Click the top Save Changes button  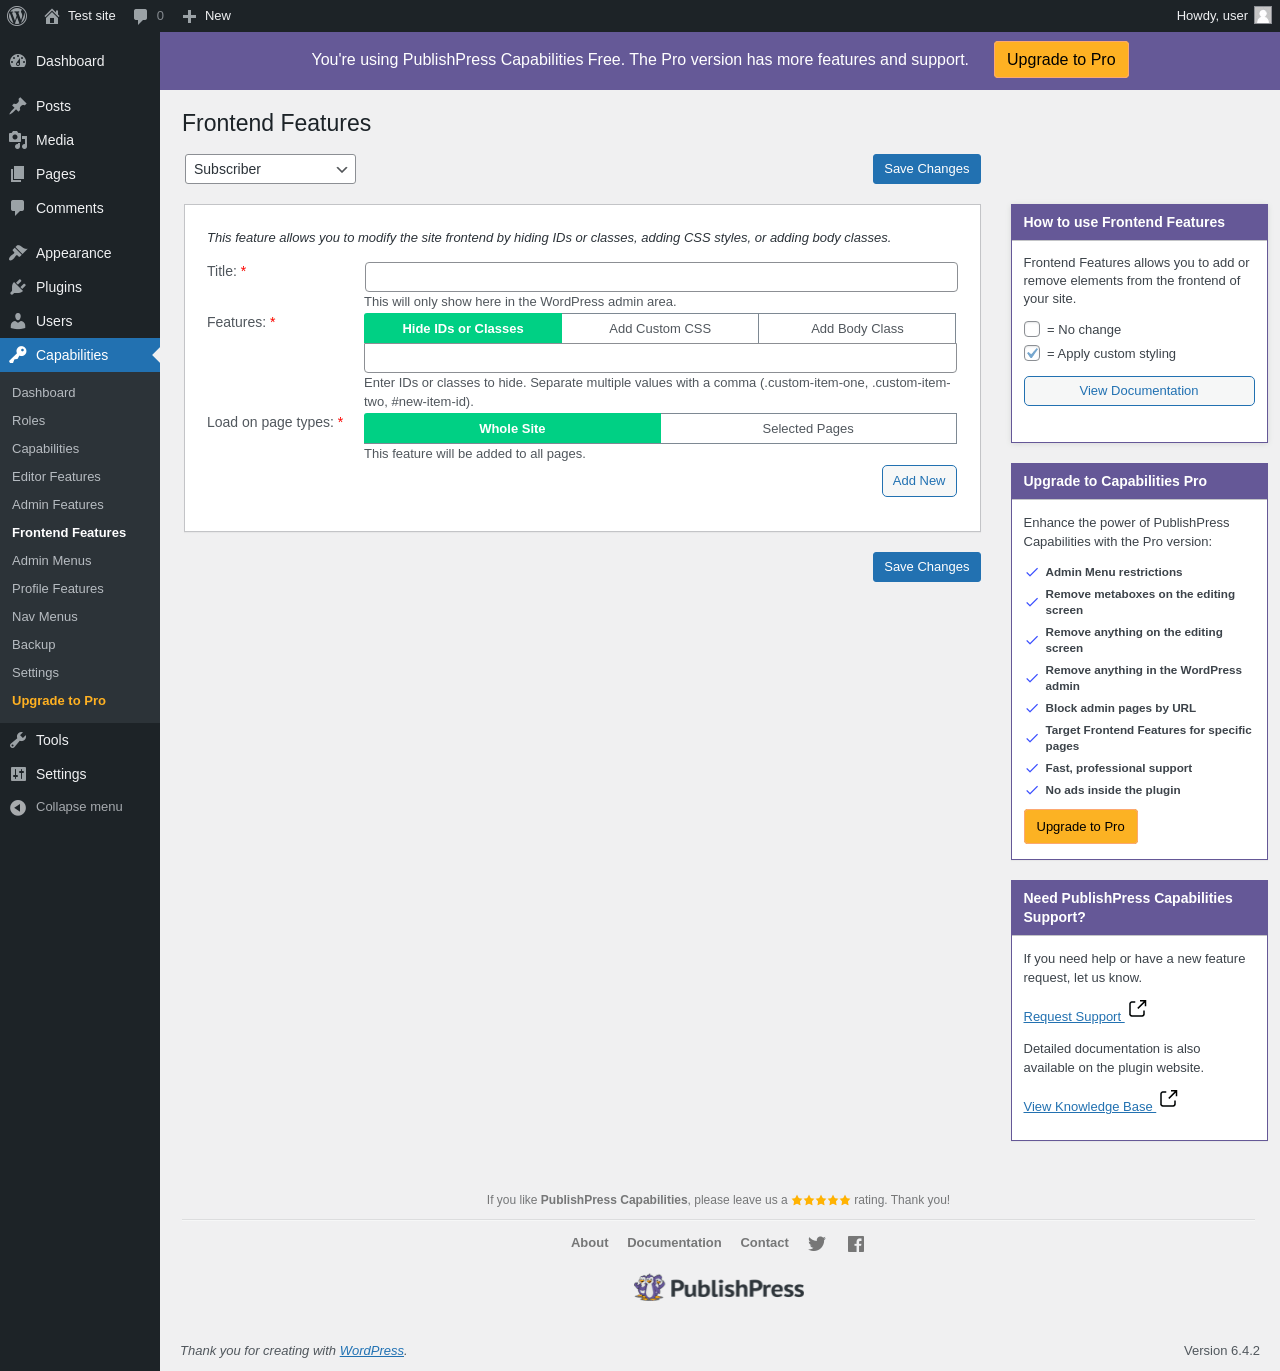(x=927, y=169)
